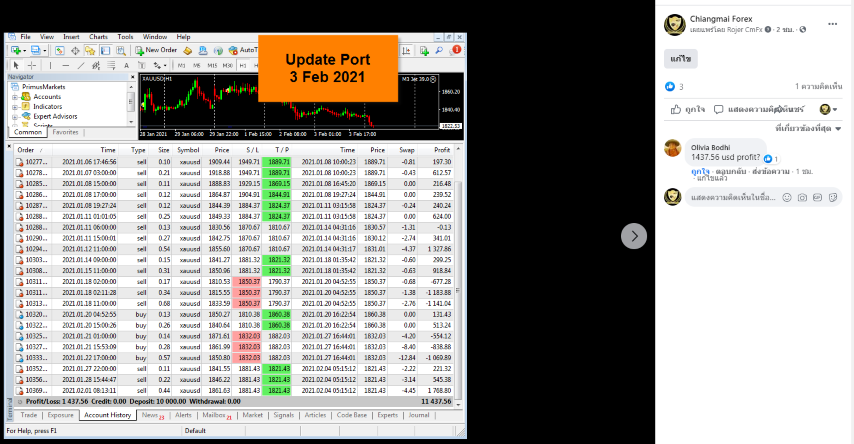
Task: Open the ที่เกี่ยวข้องที่สุด comment sort dropdown
Action: point(808,129)
